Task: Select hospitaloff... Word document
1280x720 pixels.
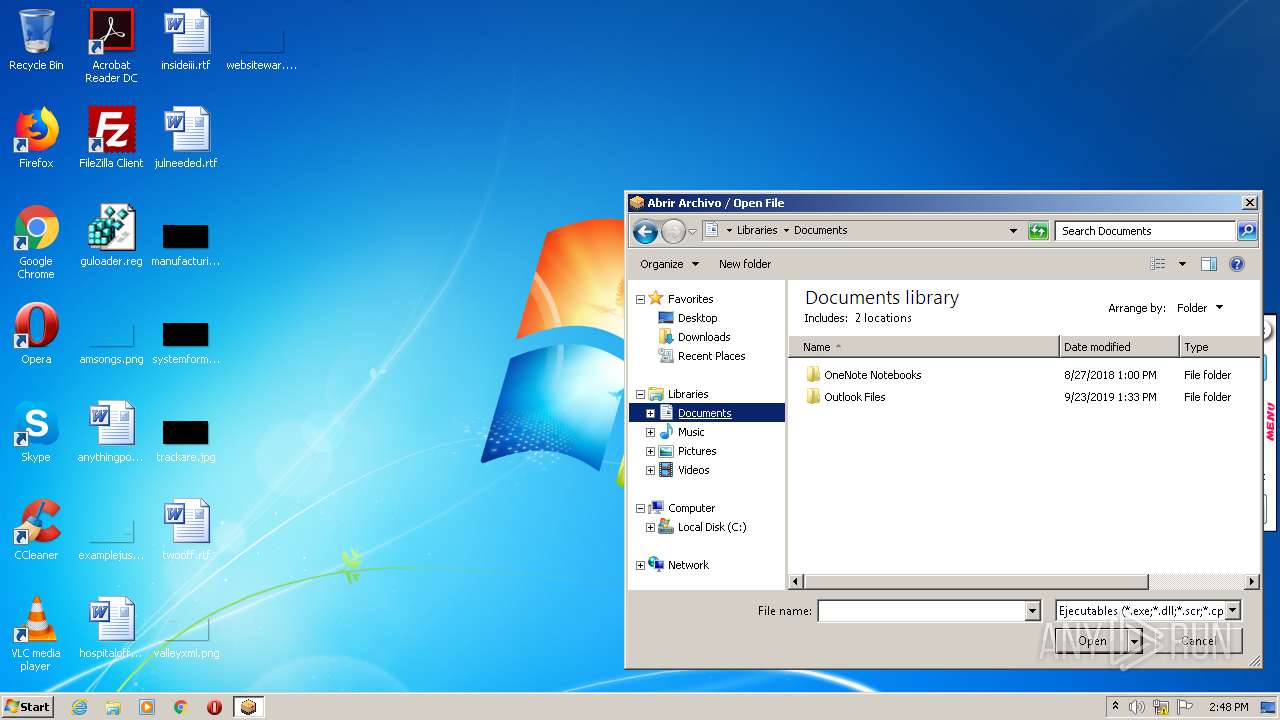Action: coord(111,628)
